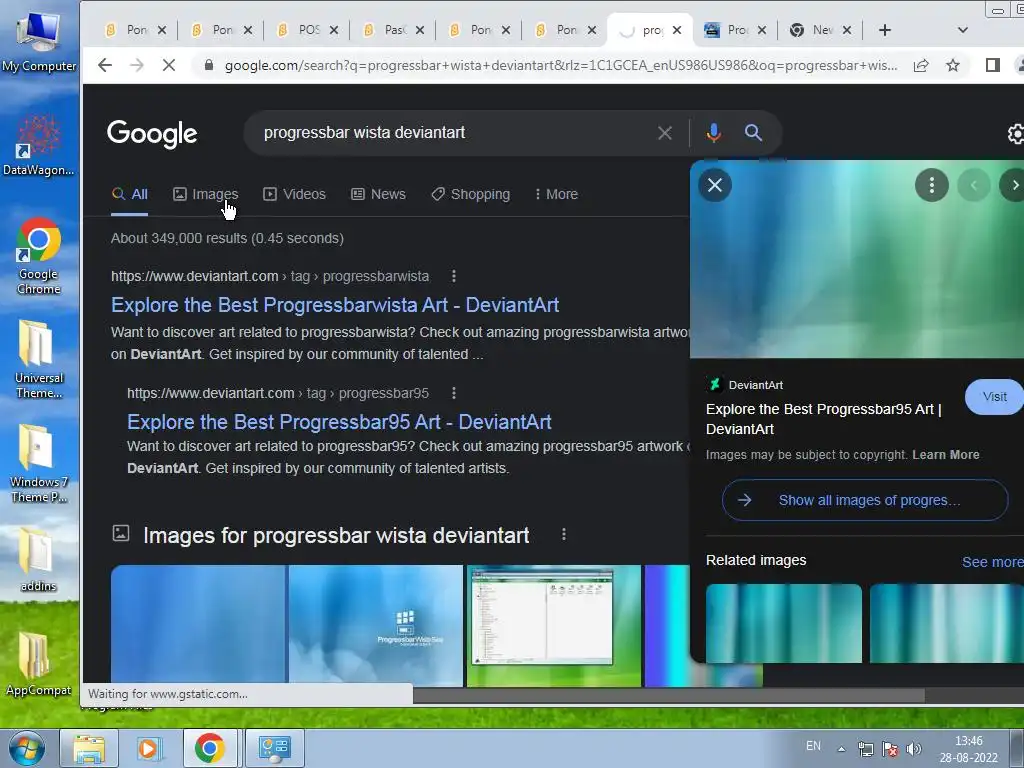This screenshot has width=1024, height=768.
Task: Click the magnifying glass search button
Action: click(753, 133)
